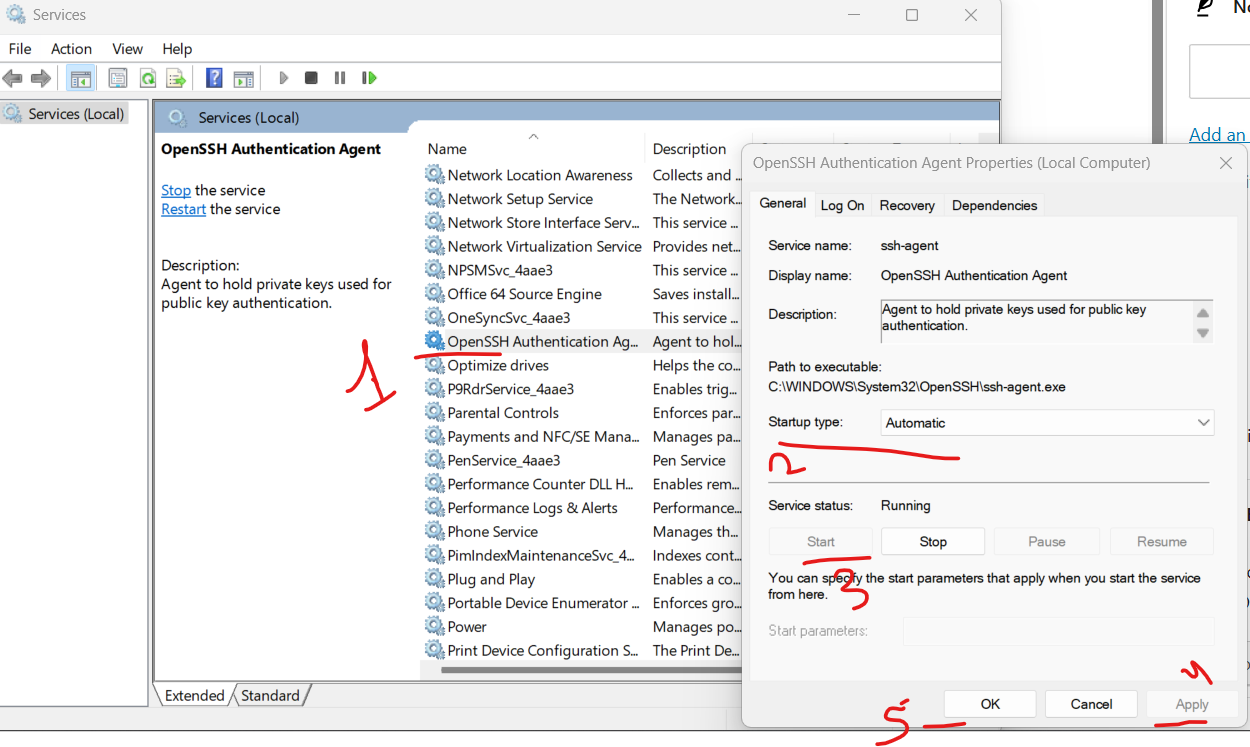Start the service using the toolbar play icon

point(283,77)
